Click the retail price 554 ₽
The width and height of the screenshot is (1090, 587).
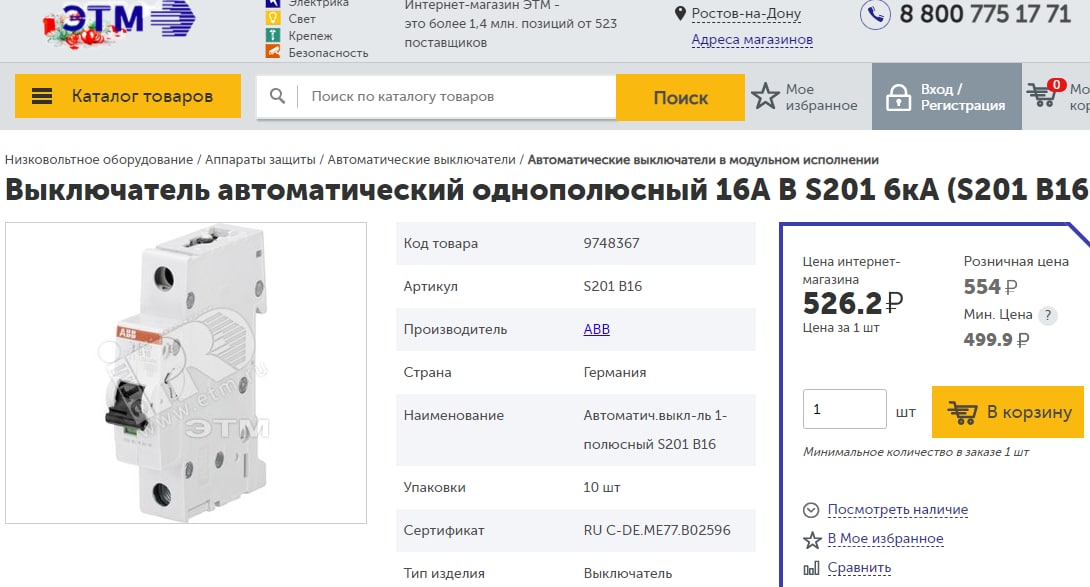coord(990,287)
